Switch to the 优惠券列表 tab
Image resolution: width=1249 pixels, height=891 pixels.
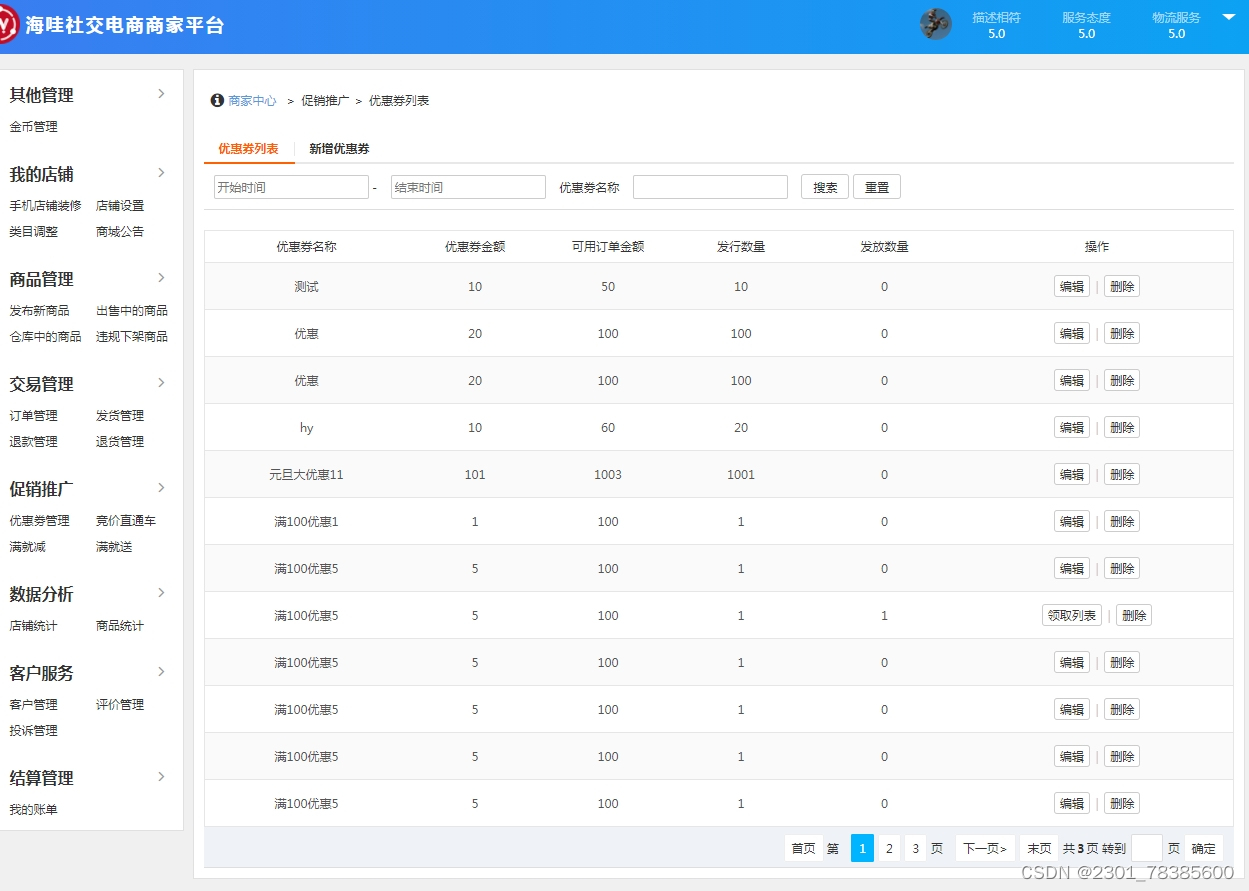click(x=248, y=149)
